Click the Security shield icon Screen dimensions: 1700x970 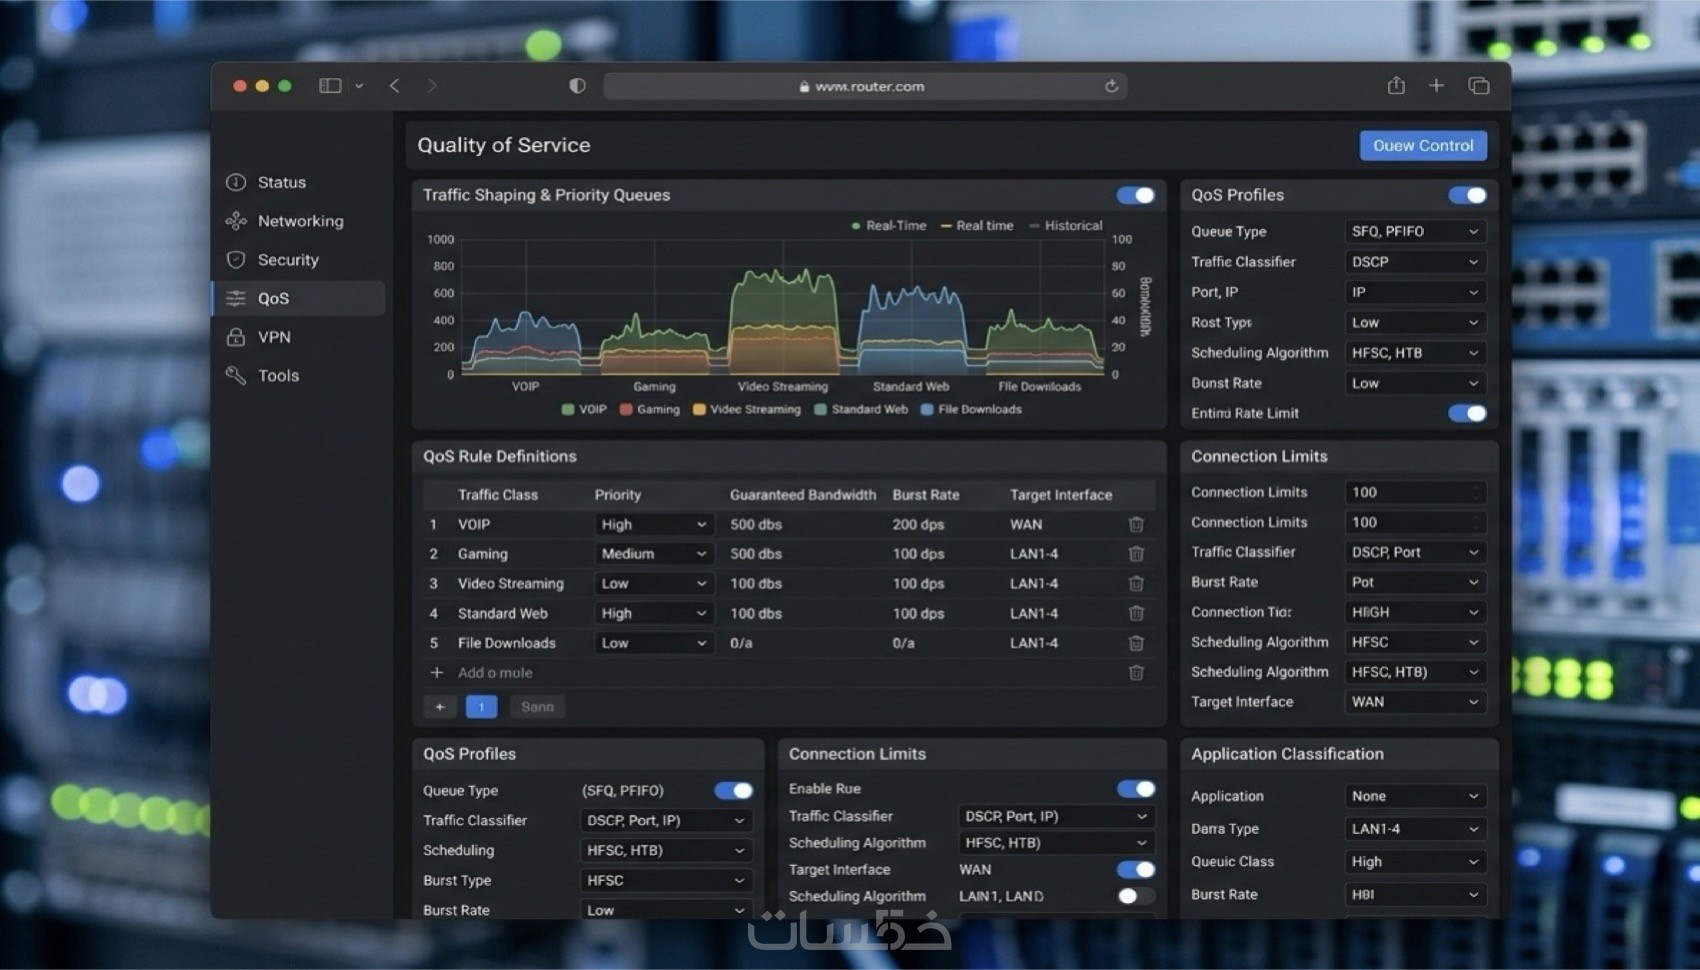tap(236, 260)
